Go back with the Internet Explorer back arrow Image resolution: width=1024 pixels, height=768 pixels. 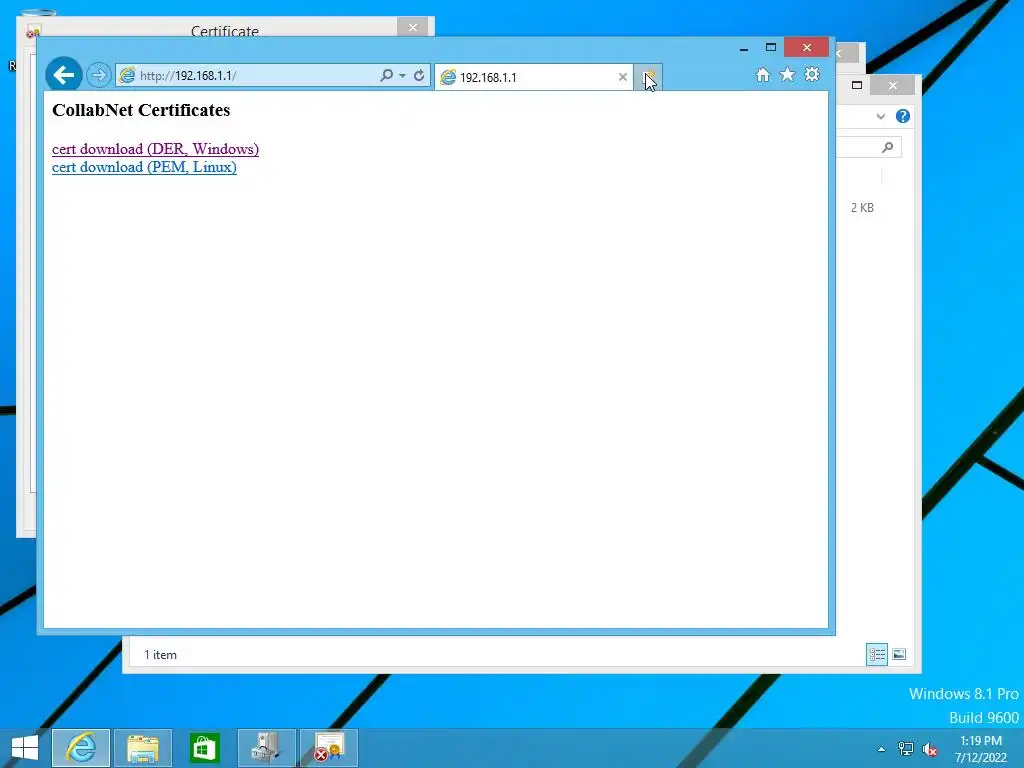click(64, 75)
